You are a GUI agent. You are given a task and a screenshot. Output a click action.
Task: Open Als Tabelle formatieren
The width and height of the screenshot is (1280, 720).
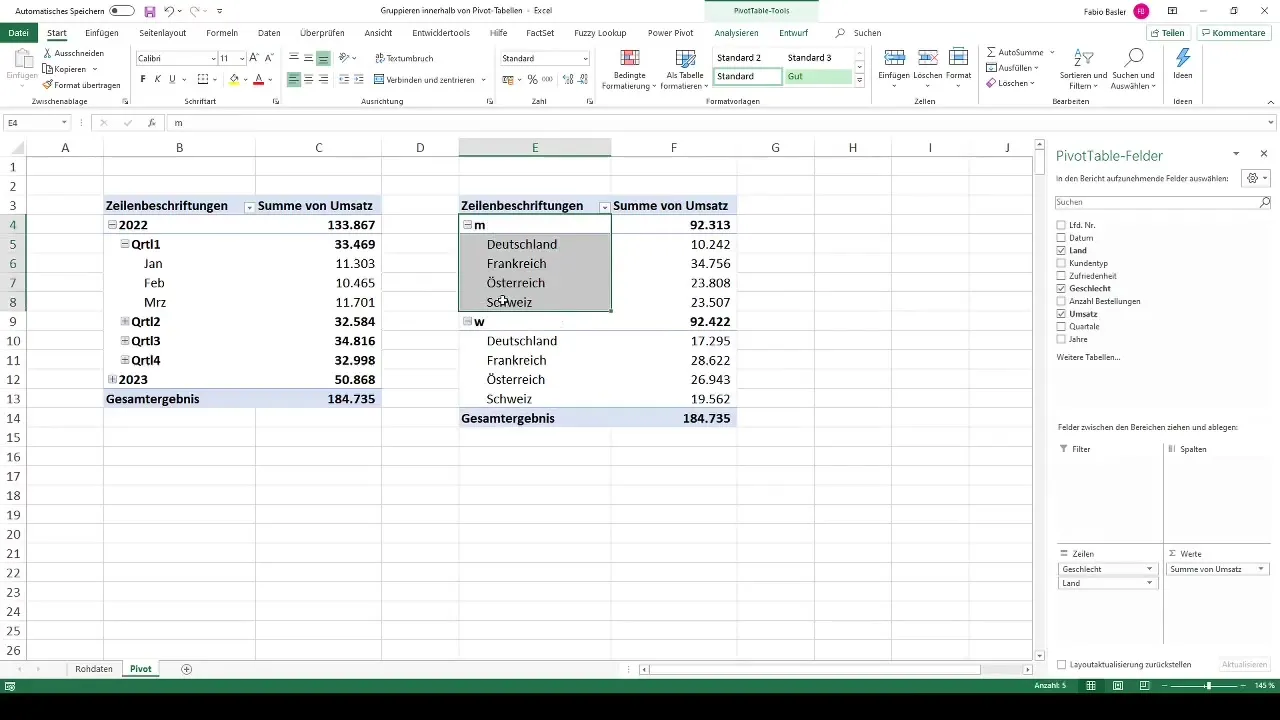pyautogui.click(x=685, y=69)
